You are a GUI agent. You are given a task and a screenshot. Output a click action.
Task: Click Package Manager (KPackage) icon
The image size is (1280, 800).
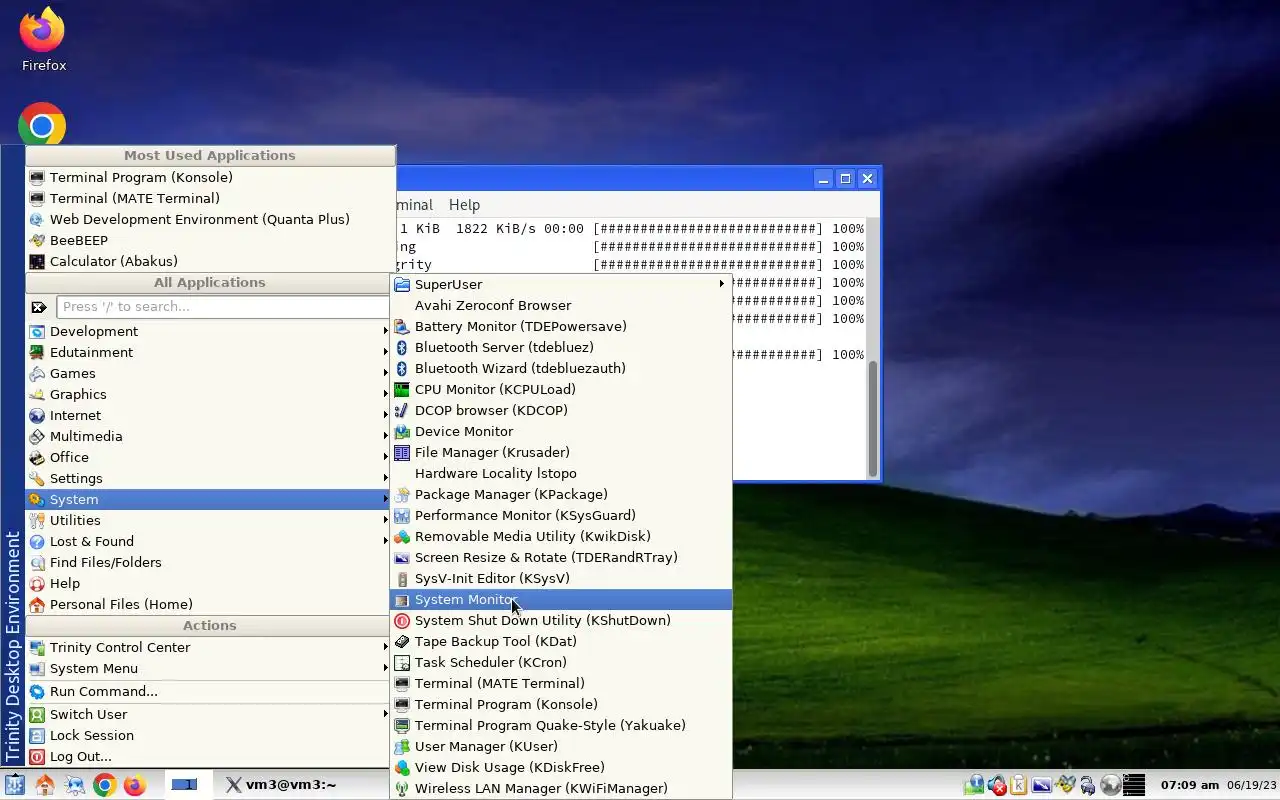pos(402,494)
